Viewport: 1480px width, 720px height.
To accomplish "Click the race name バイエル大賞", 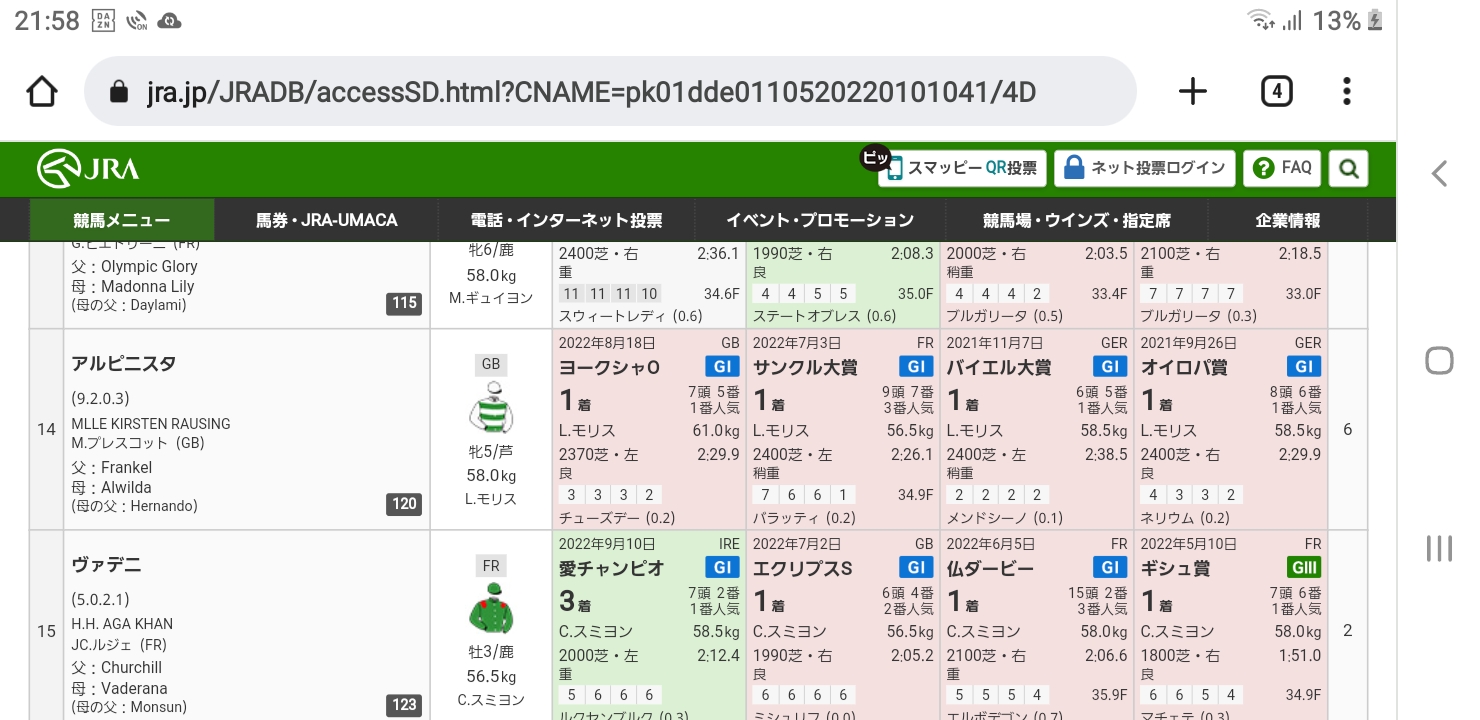I will point(999,368).
